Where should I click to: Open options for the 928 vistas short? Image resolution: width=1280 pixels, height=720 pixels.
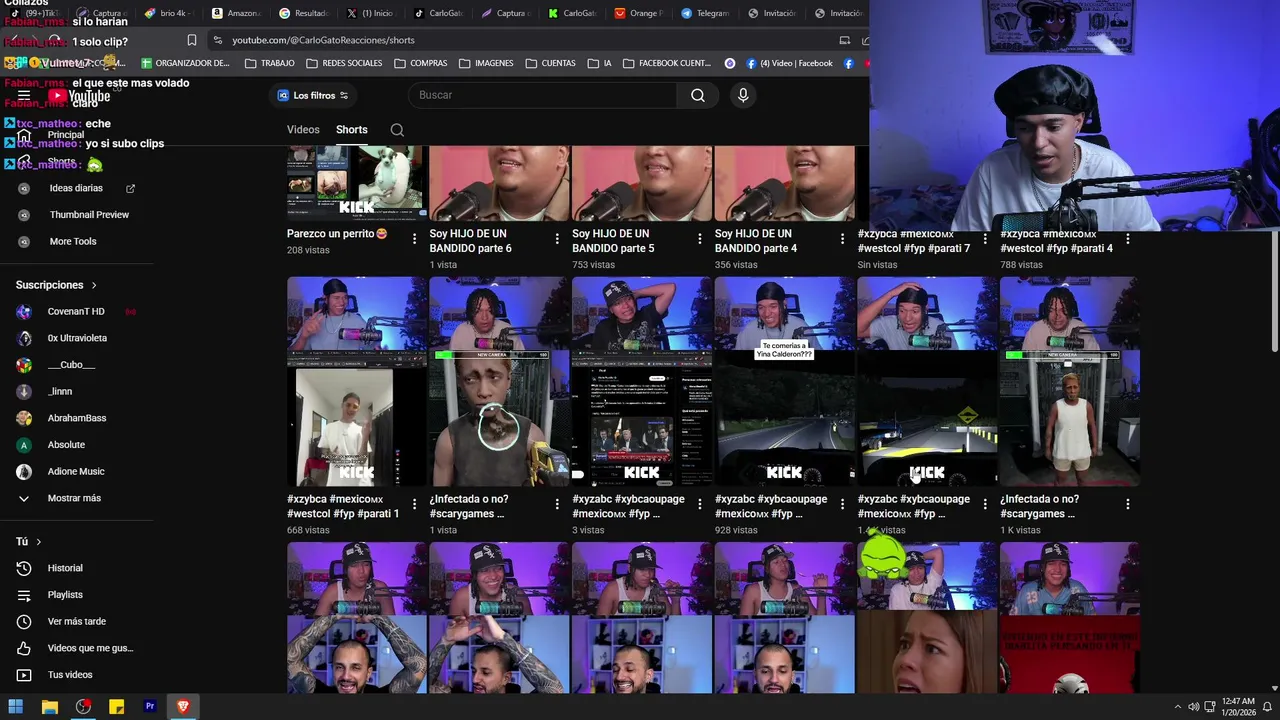pos(842,504)
